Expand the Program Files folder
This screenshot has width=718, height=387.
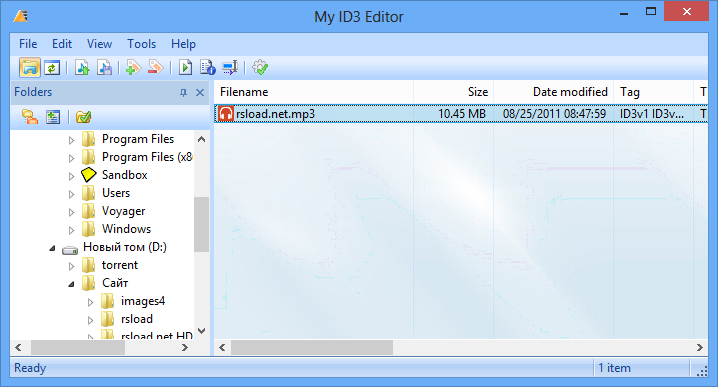click(71, 140)
